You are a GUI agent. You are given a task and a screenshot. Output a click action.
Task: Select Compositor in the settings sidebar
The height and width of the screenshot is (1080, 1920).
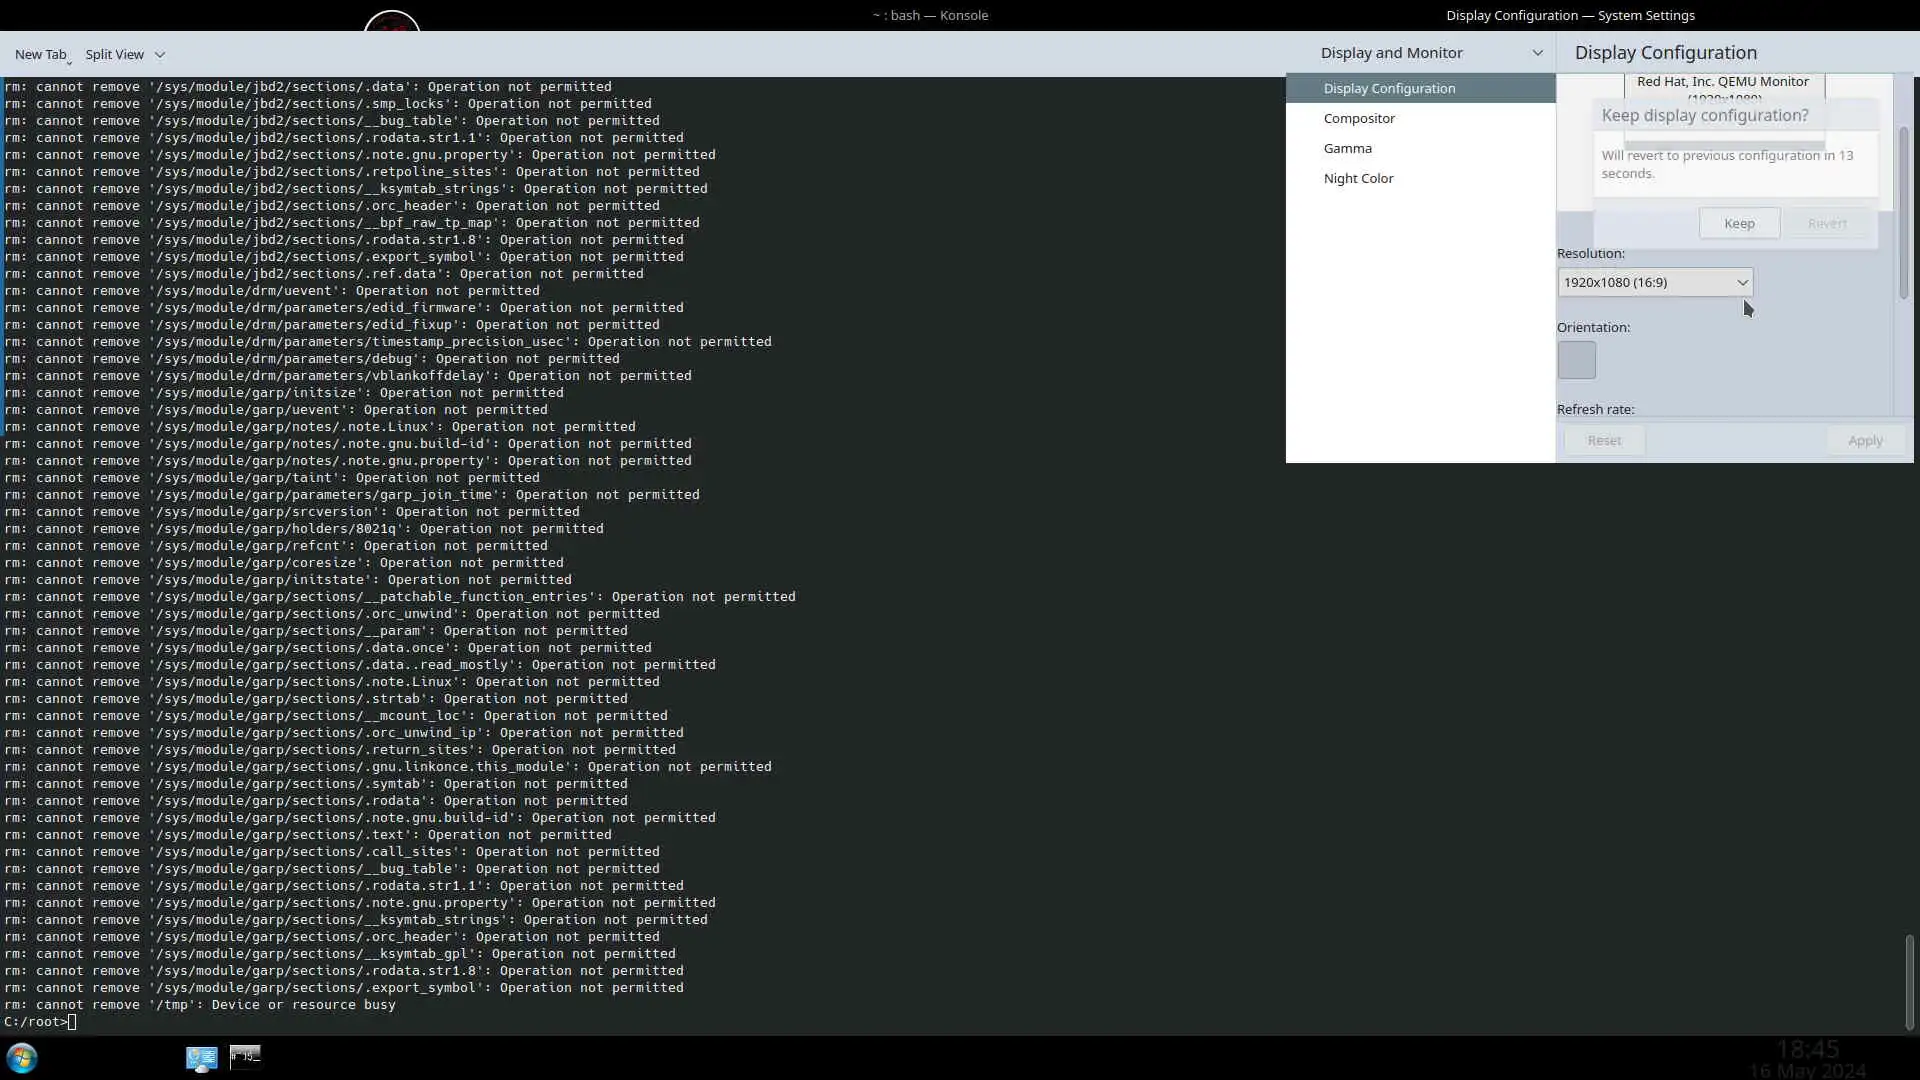click(x=1359, y=118)
